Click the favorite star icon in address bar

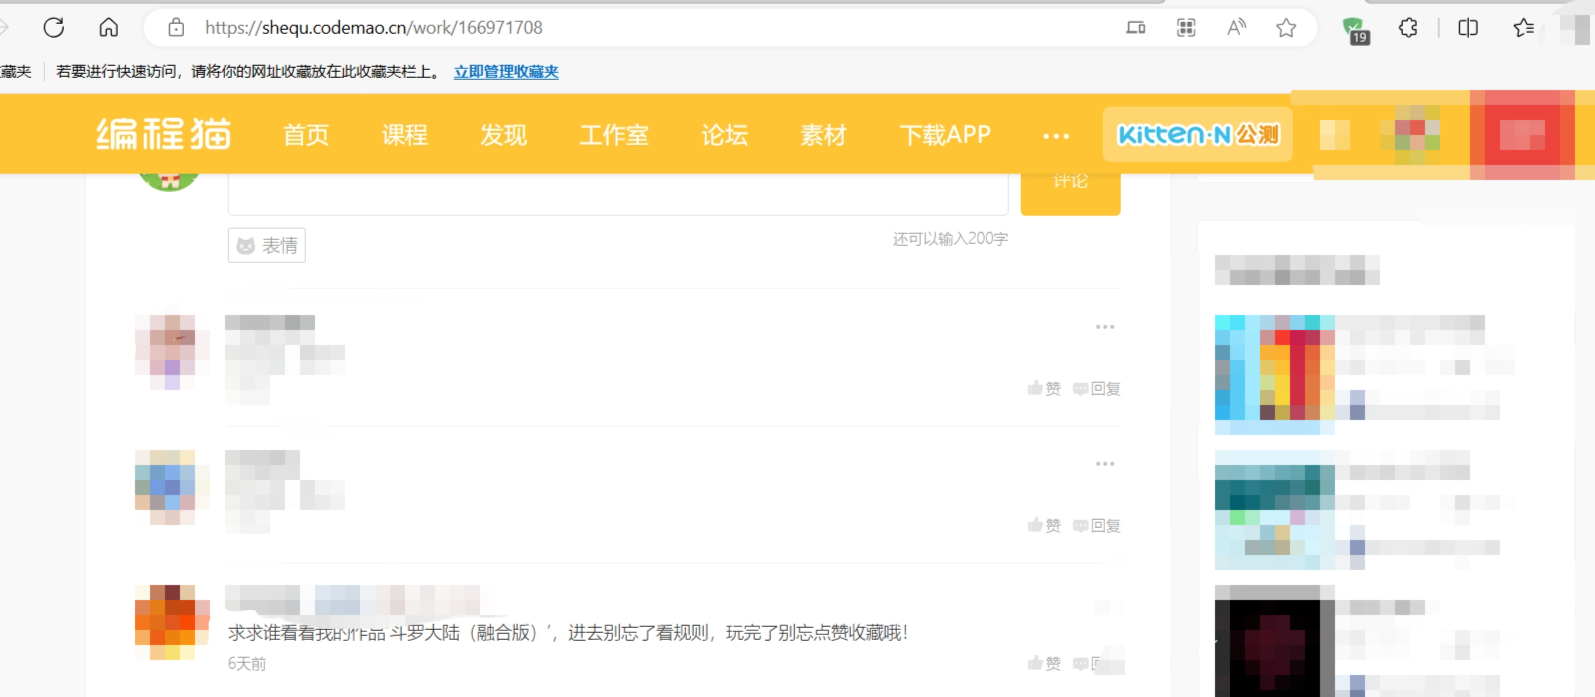1286,28
